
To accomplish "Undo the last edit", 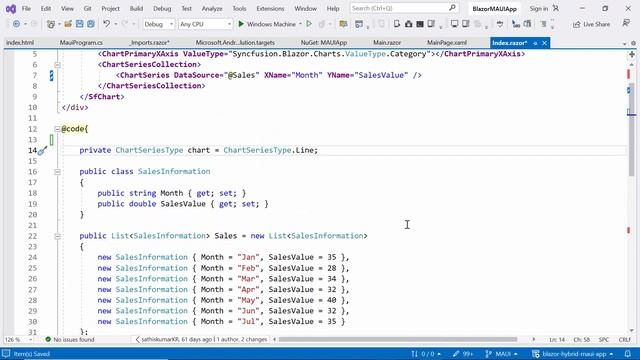I will pyautogui.click(x=106, y=24).
